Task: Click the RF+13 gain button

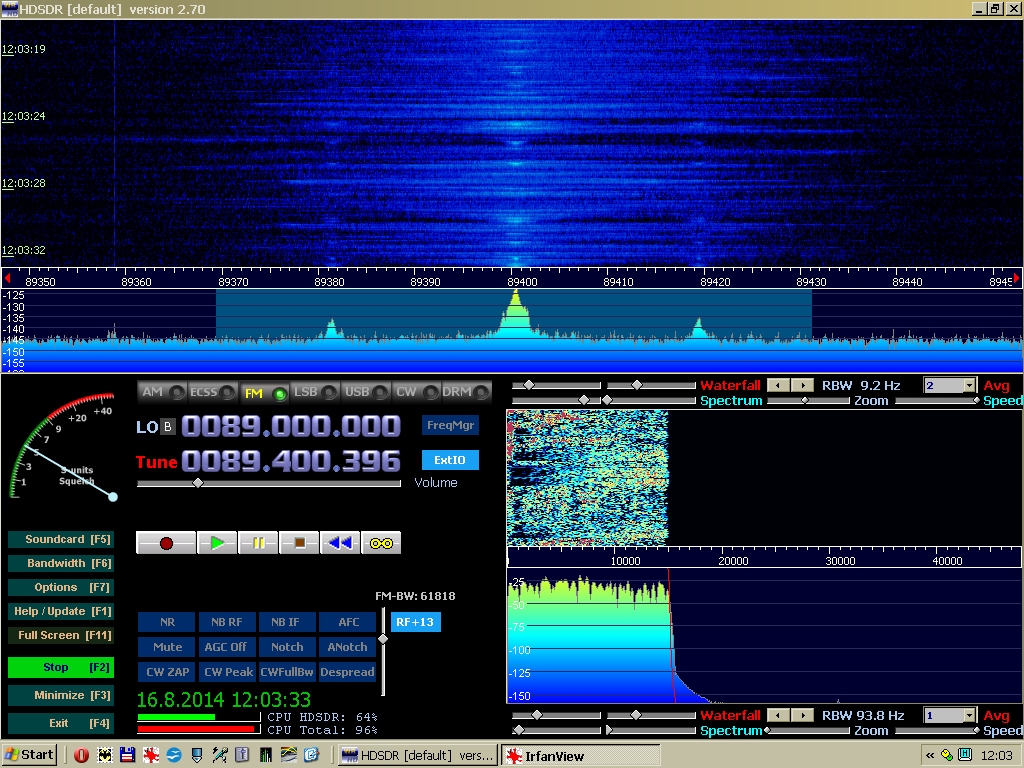Action: click(x=415, y=622)
